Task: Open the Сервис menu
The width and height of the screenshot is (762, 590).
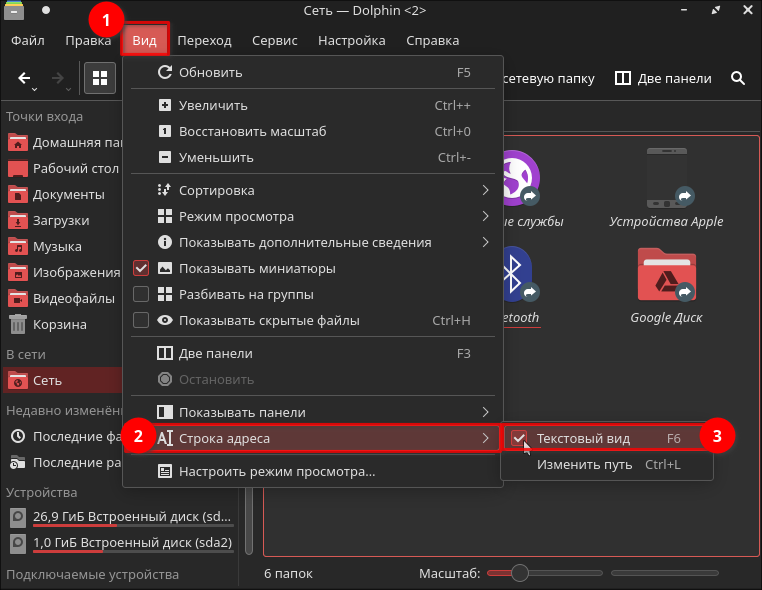Action: pyautogui.click(x=274, y=41)
